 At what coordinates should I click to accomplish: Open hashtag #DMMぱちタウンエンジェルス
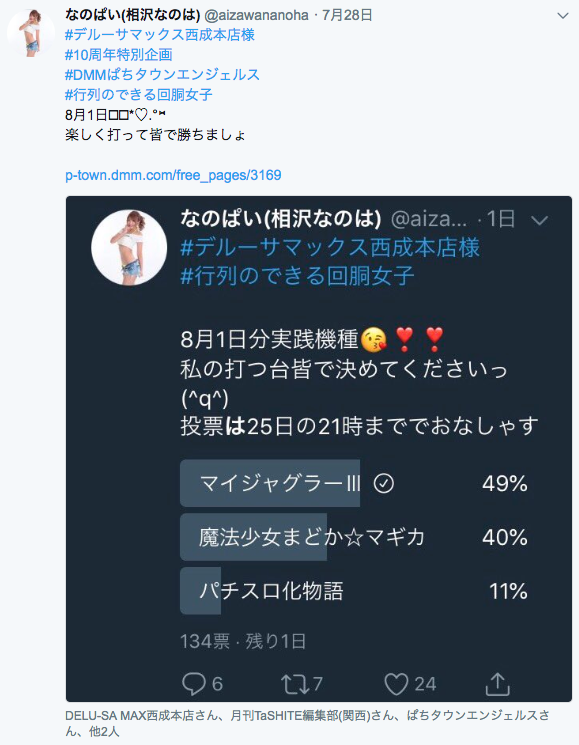(x=162, y=75)
